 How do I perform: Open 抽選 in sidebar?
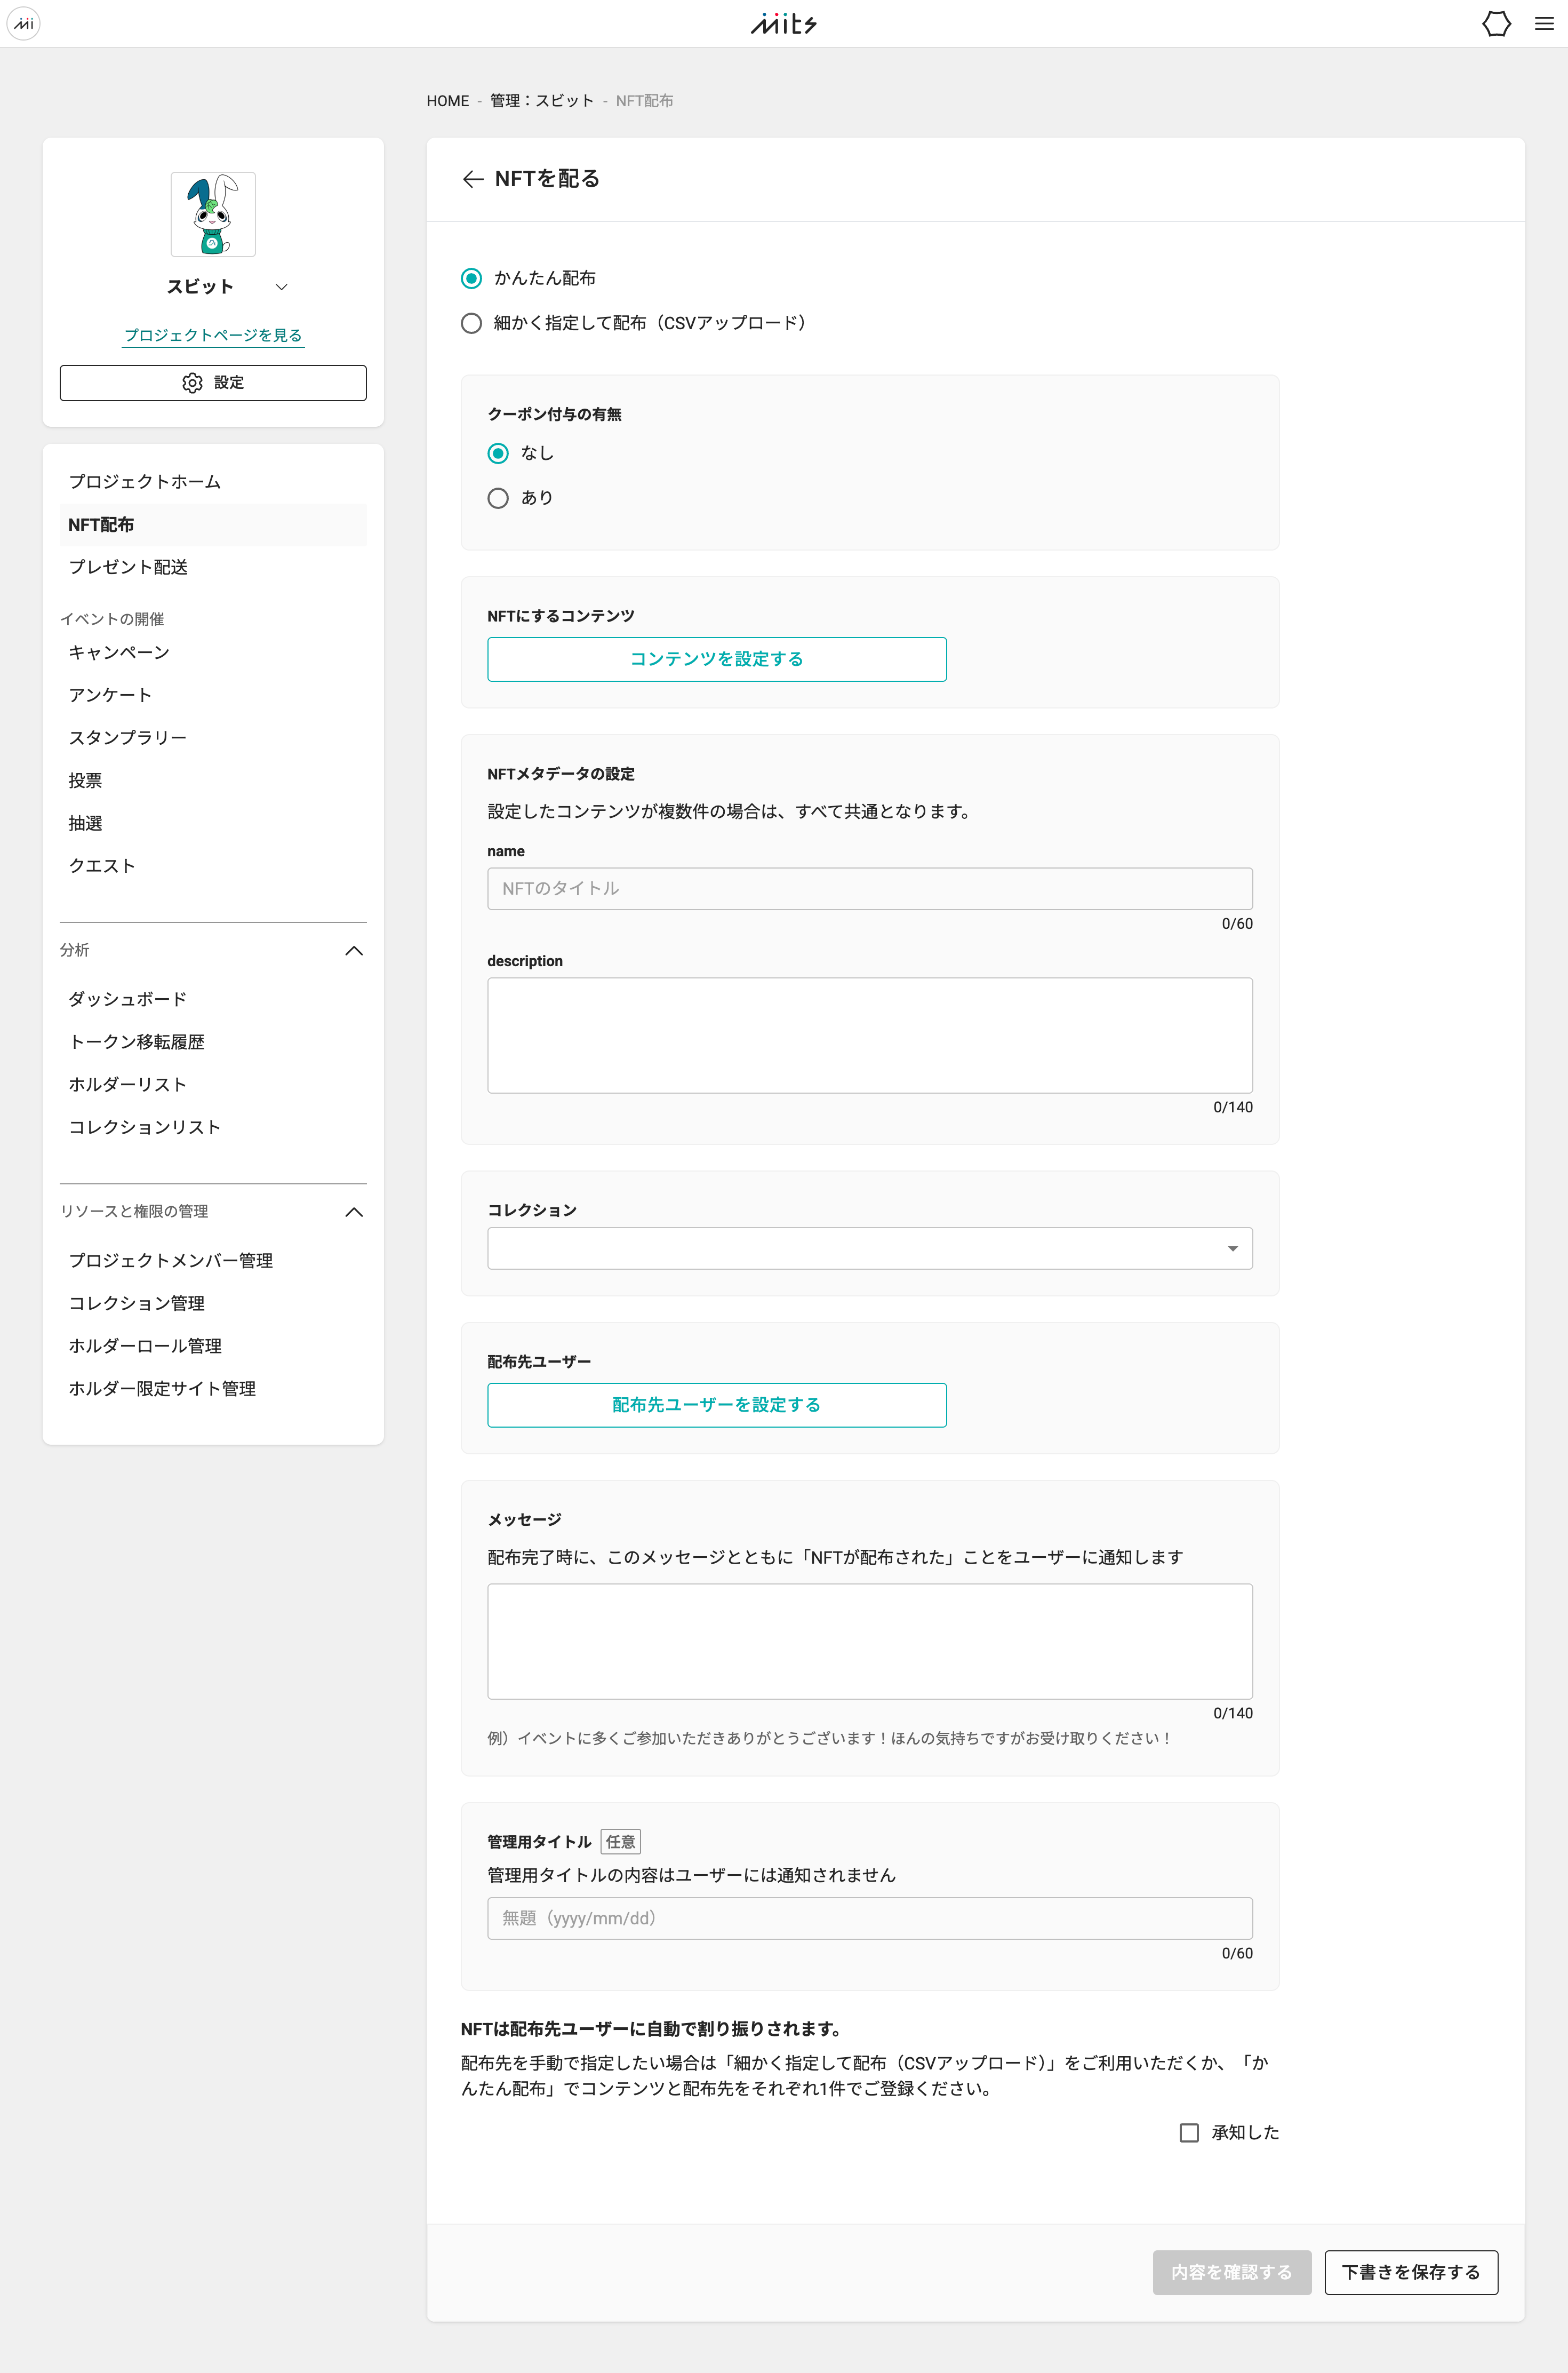tap(213, 823)
